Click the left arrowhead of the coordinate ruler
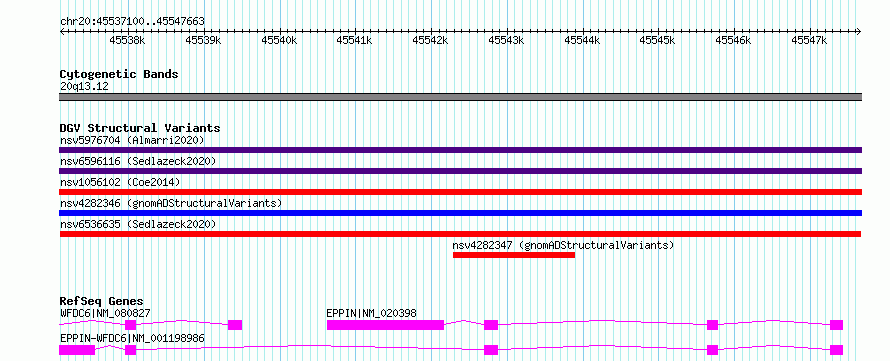 pyautogui.click(x=62, y=31)
